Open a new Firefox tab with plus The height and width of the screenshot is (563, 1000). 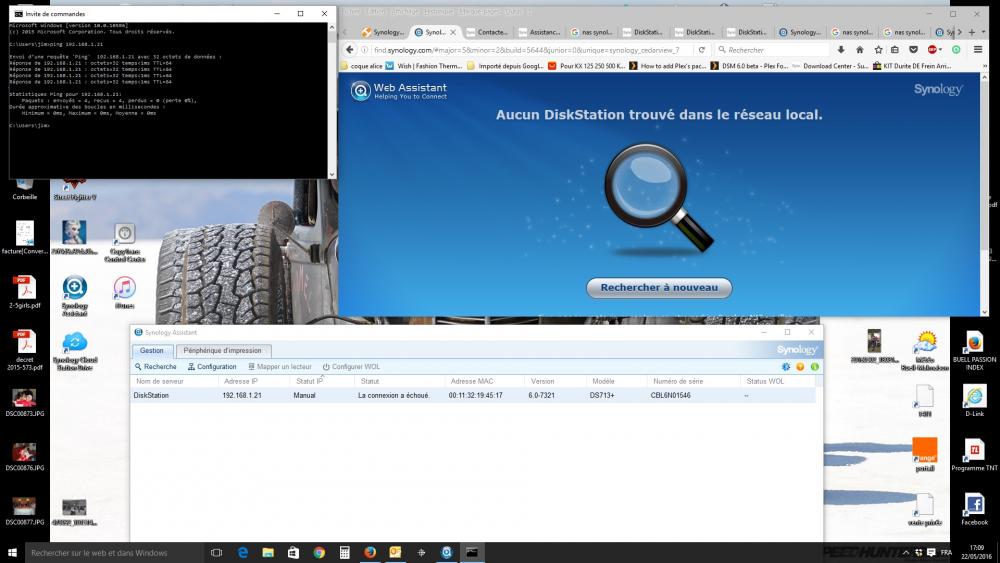pyautogui.click(x=971, y=32)
